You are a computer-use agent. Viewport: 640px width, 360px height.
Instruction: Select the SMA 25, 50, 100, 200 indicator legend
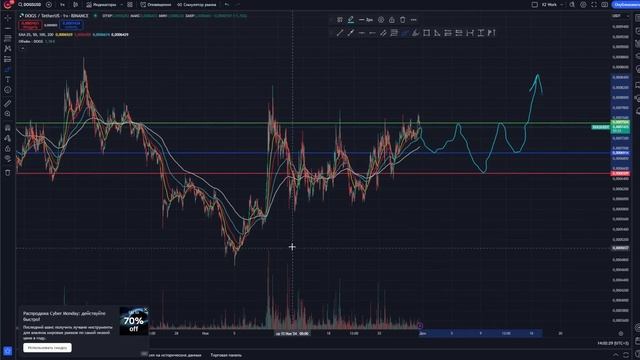pos(36,35)
